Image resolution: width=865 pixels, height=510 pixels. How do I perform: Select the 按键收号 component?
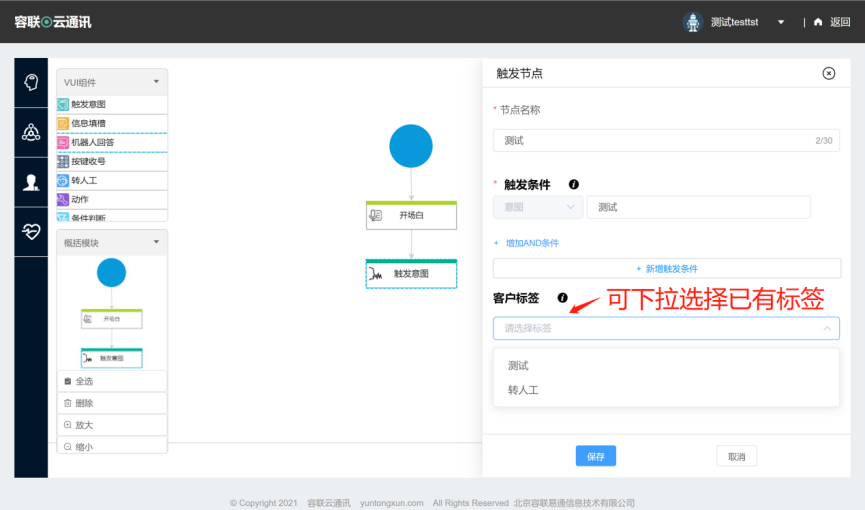pos(112,161)
